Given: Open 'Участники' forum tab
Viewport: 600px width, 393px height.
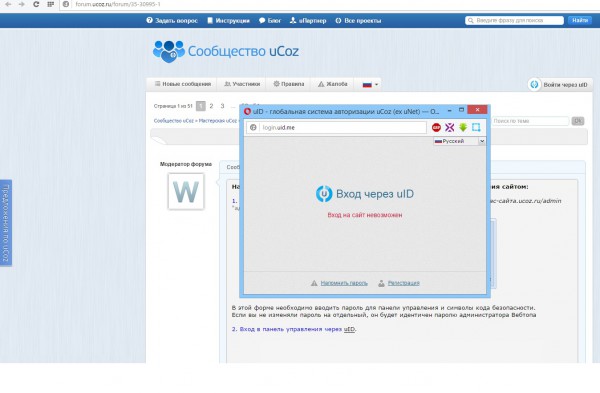Looking at the screenshot, I should pos(242,84).
